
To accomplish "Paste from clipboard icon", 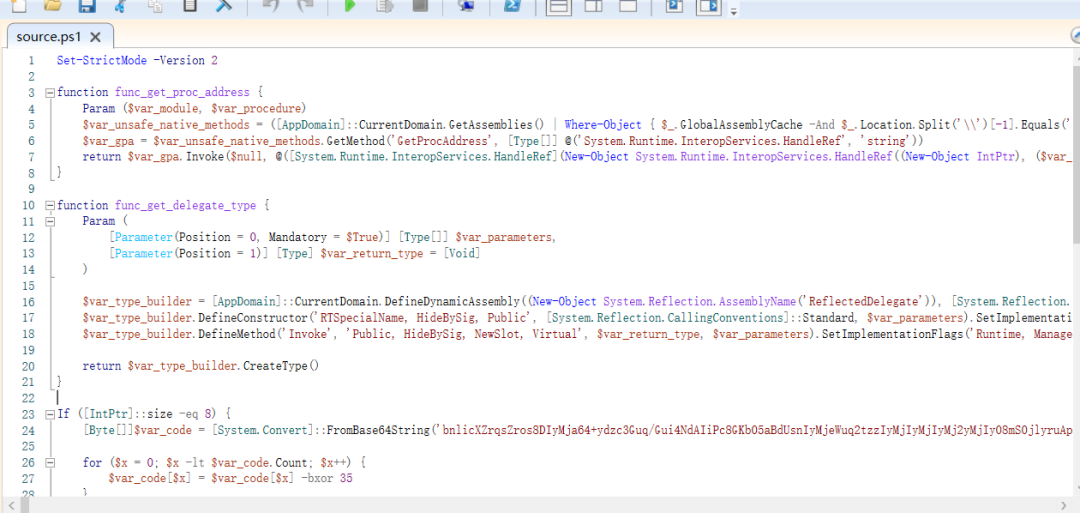I will (x=189, y=6).
